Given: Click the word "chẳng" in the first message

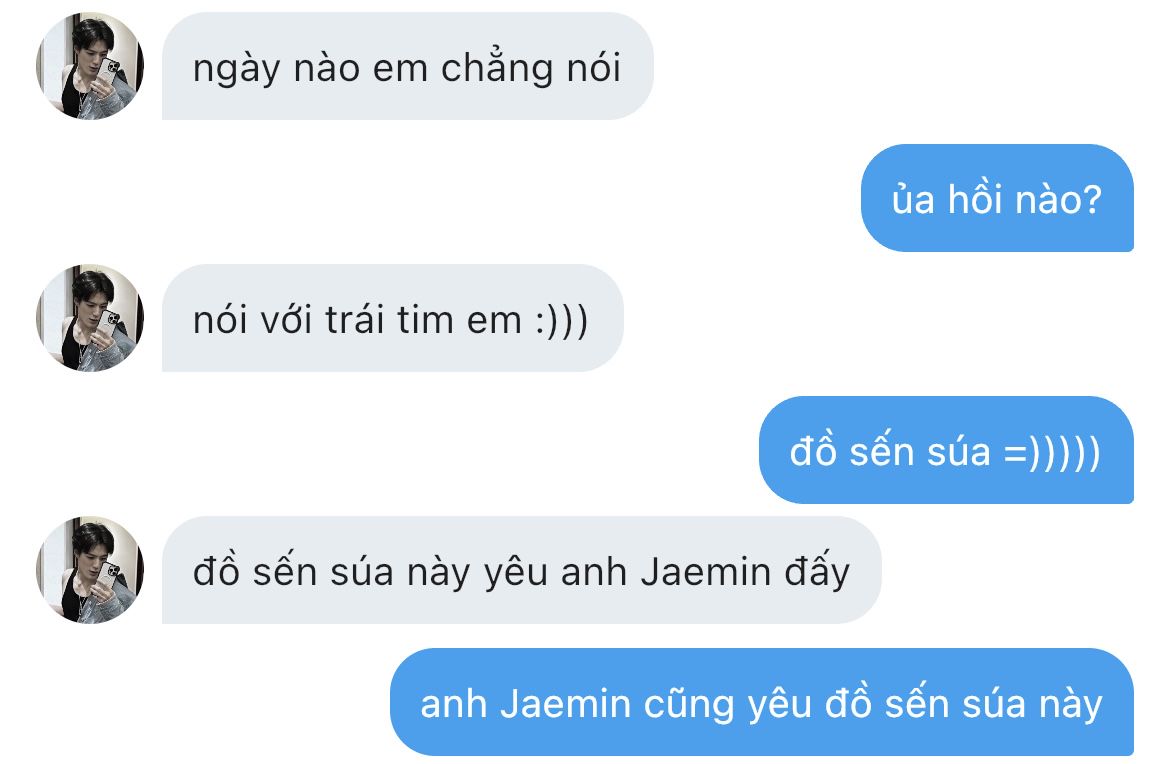Looking at the screenshot, I should [496, 69].
